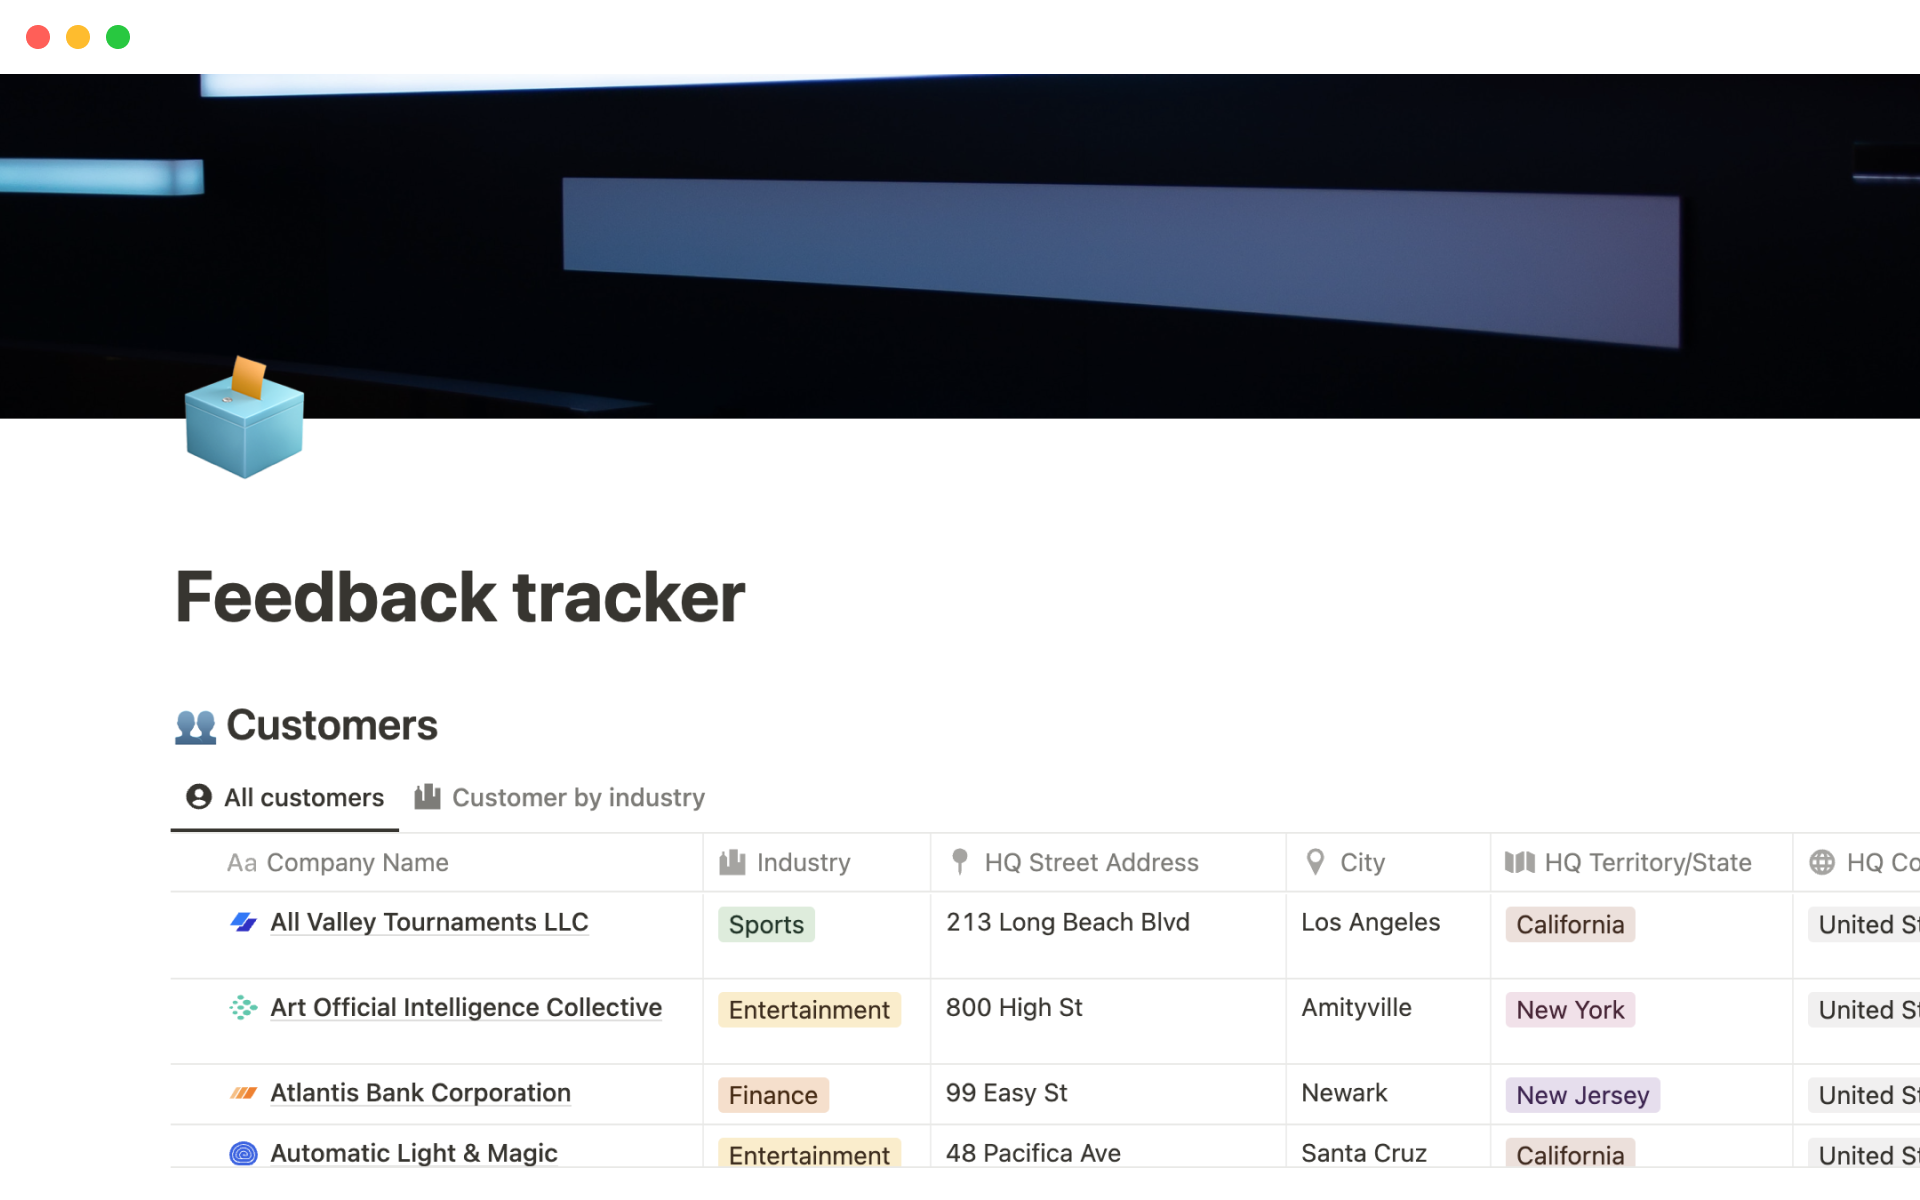Toggle the Entertainment tag on Automatic Light Magic
The width and height of the screenshot is (1920, 1200).
(x=807, y=1152)
